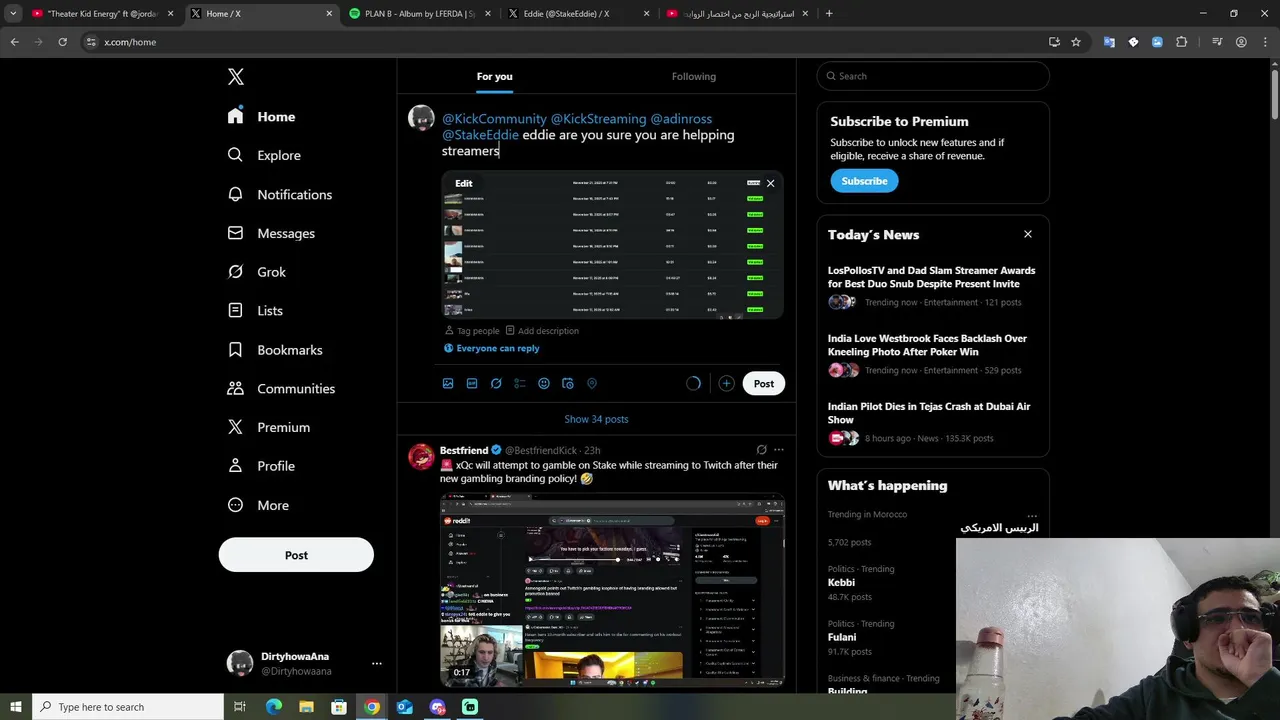The height and width of the screenshot is (720, 1280).
Task: Click the location tag icon in composer
Action: click(x=592, y=383)
